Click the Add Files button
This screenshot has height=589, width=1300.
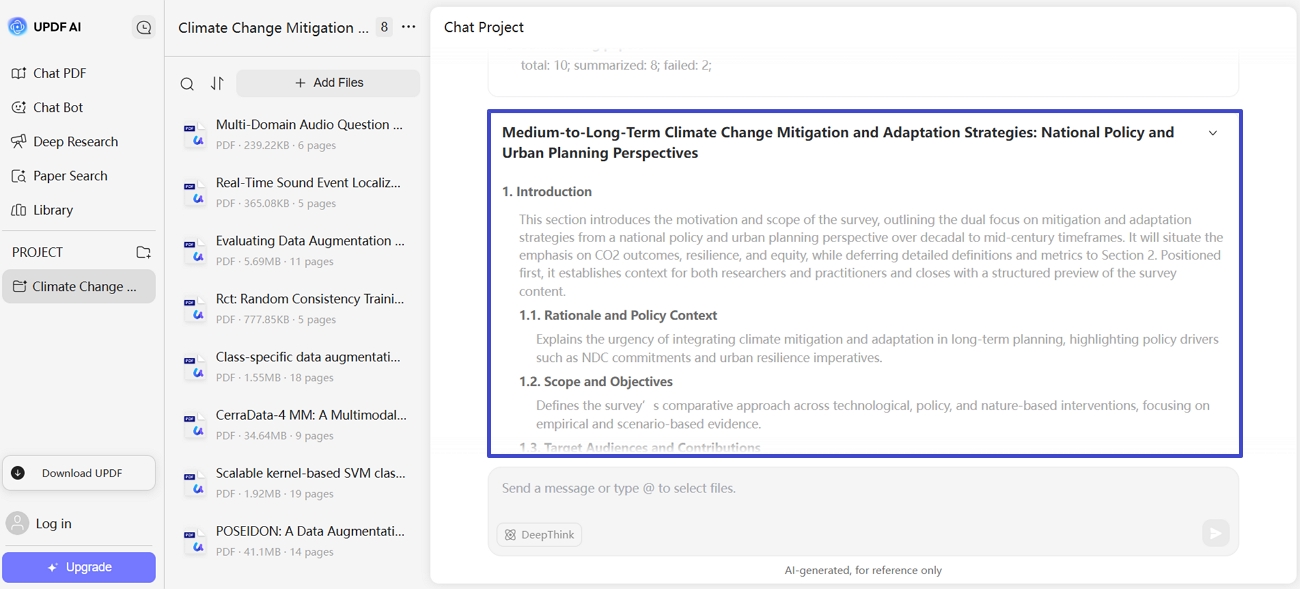(x=328, y=83)
